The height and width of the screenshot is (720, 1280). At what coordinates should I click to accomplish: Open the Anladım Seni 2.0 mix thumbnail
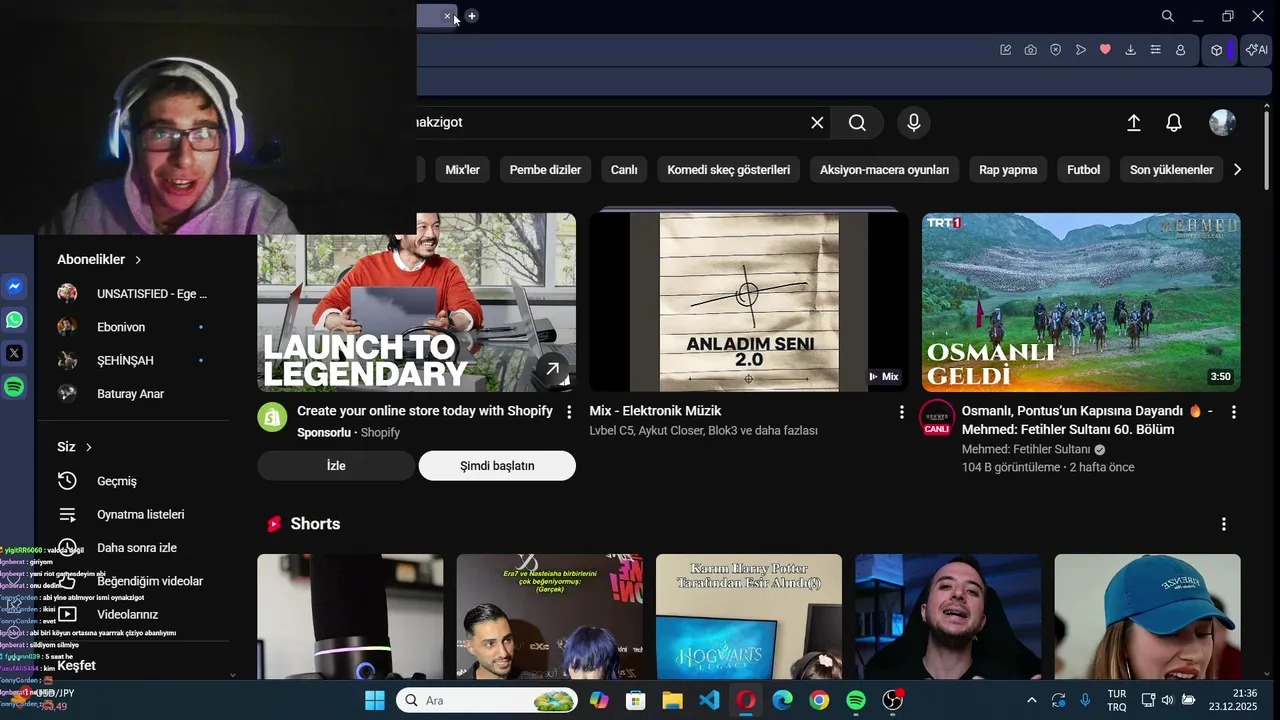pos(749,302)
